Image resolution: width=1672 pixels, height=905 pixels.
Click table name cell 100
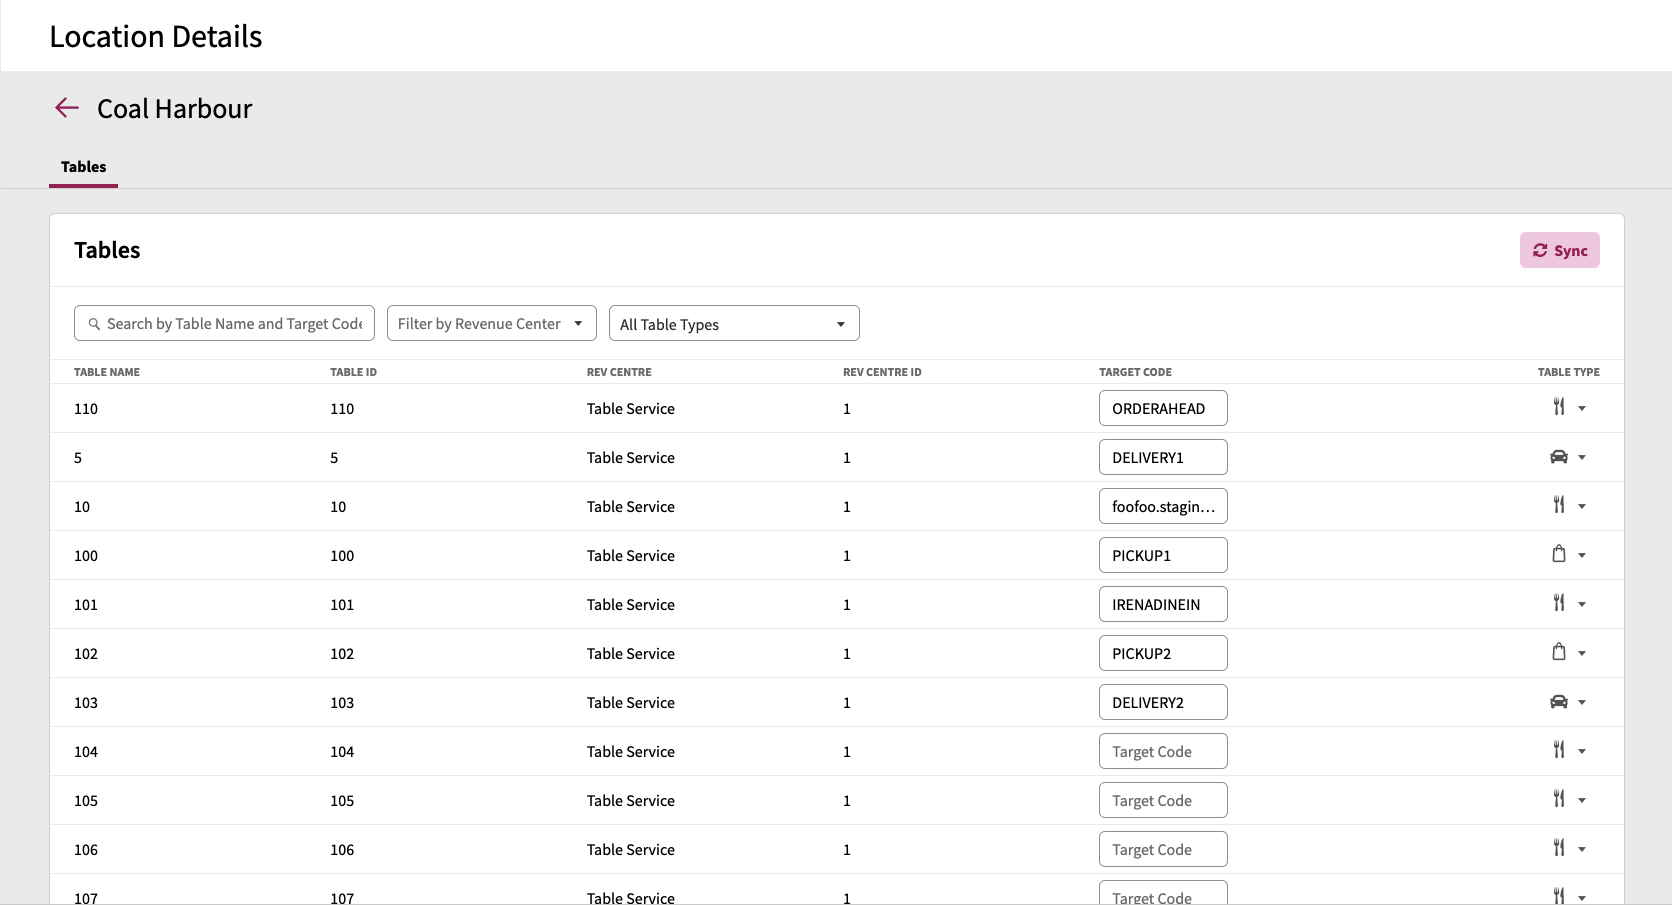(x=86, y=555)
